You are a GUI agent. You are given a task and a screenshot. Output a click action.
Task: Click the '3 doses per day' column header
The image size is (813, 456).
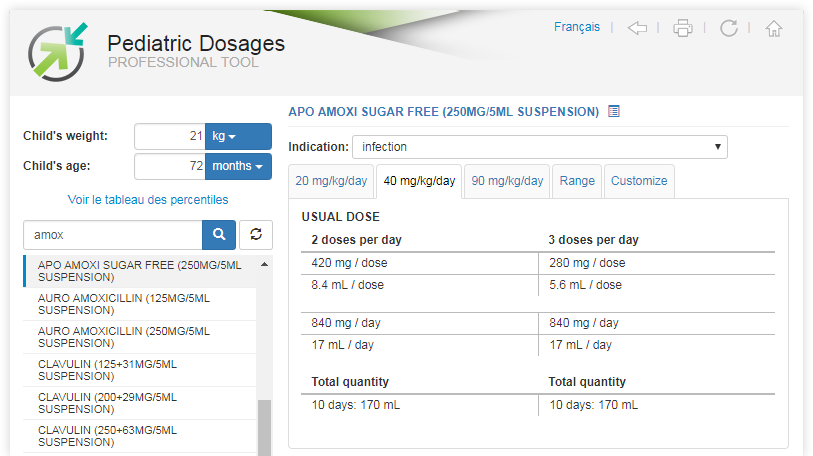[593, 240]
